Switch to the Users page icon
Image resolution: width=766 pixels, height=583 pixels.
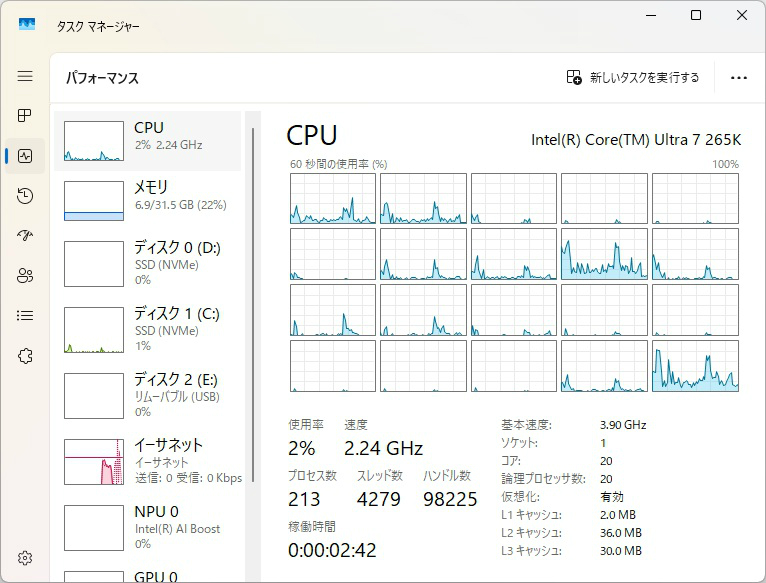(x=25, y=276)
